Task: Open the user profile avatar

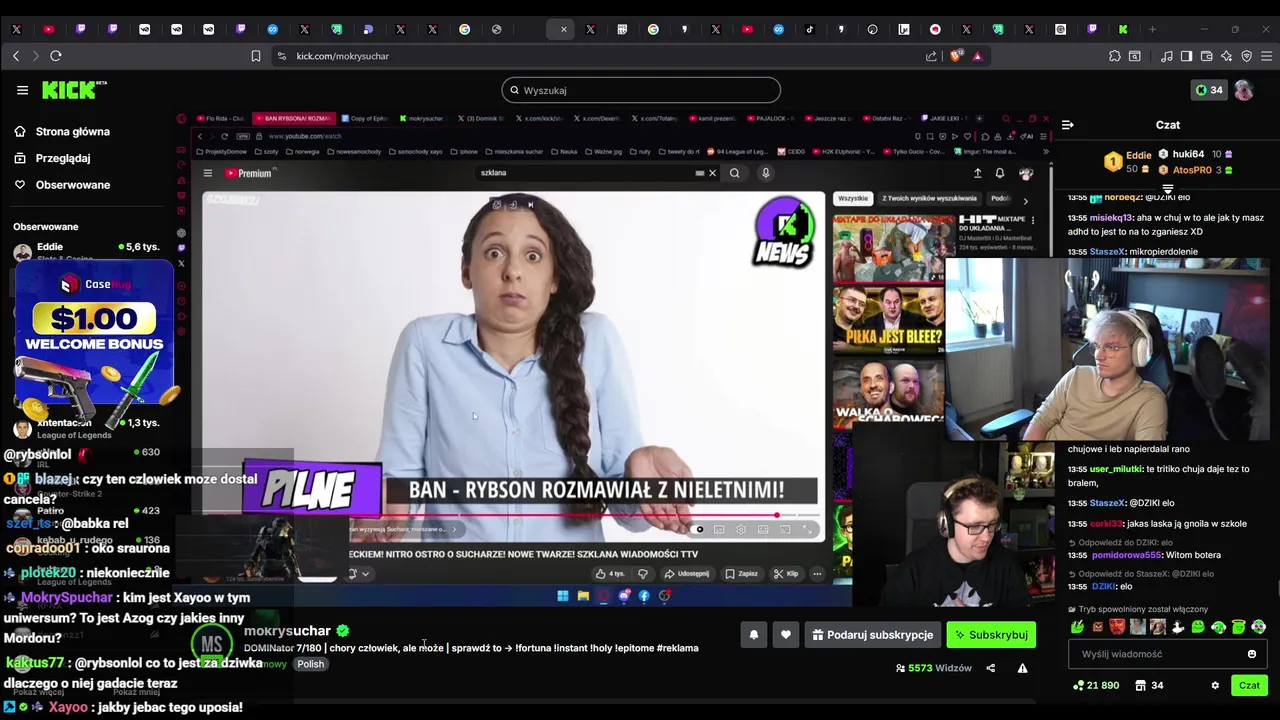Action: (1243, 90)
